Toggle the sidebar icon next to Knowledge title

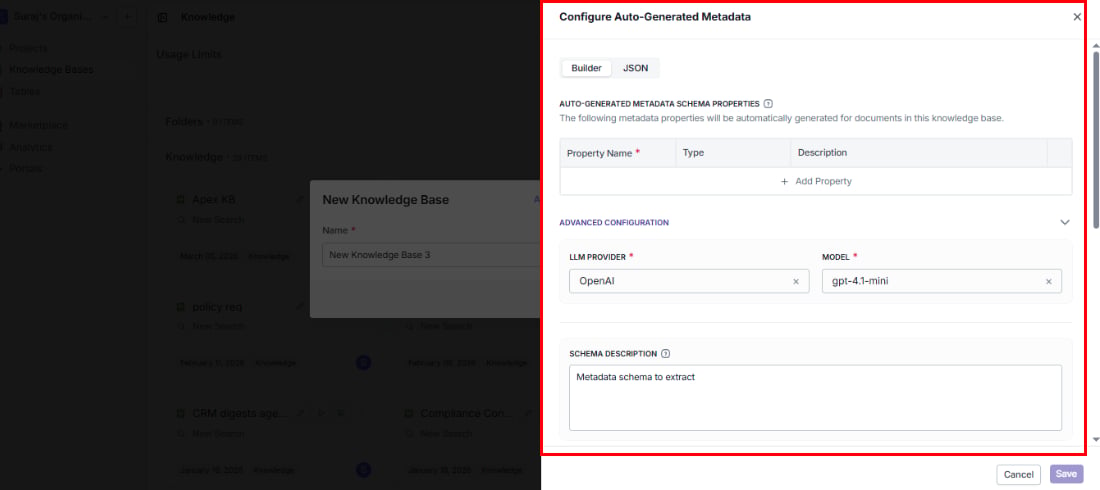163,18
